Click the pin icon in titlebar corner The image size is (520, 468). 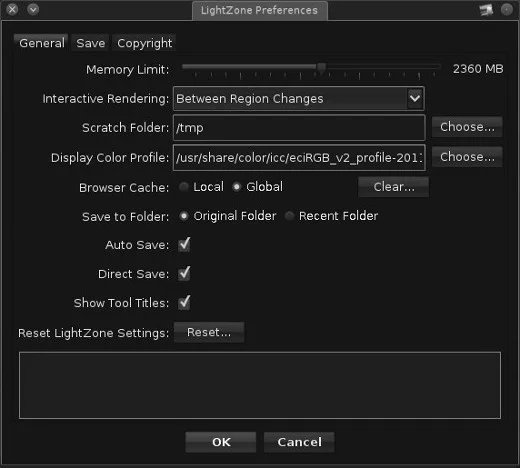(x=486, y=10)
